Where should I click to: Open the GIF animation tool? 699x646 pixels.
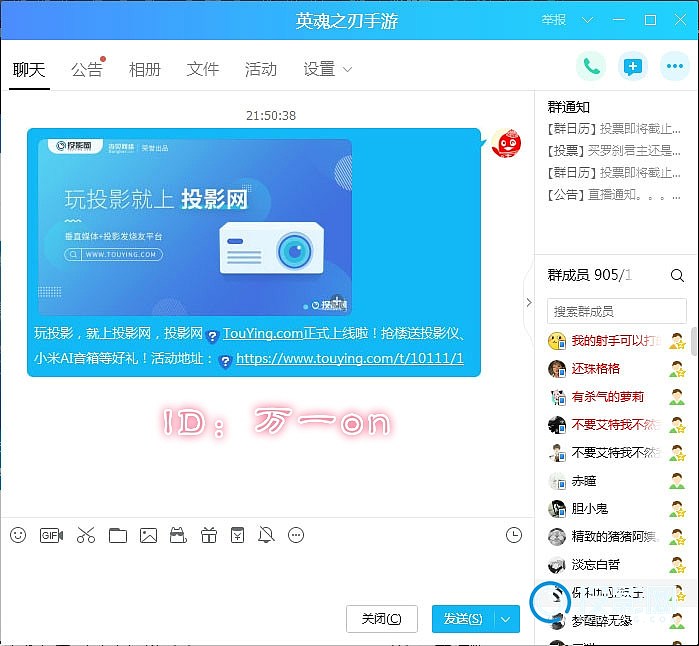[51, 535]
